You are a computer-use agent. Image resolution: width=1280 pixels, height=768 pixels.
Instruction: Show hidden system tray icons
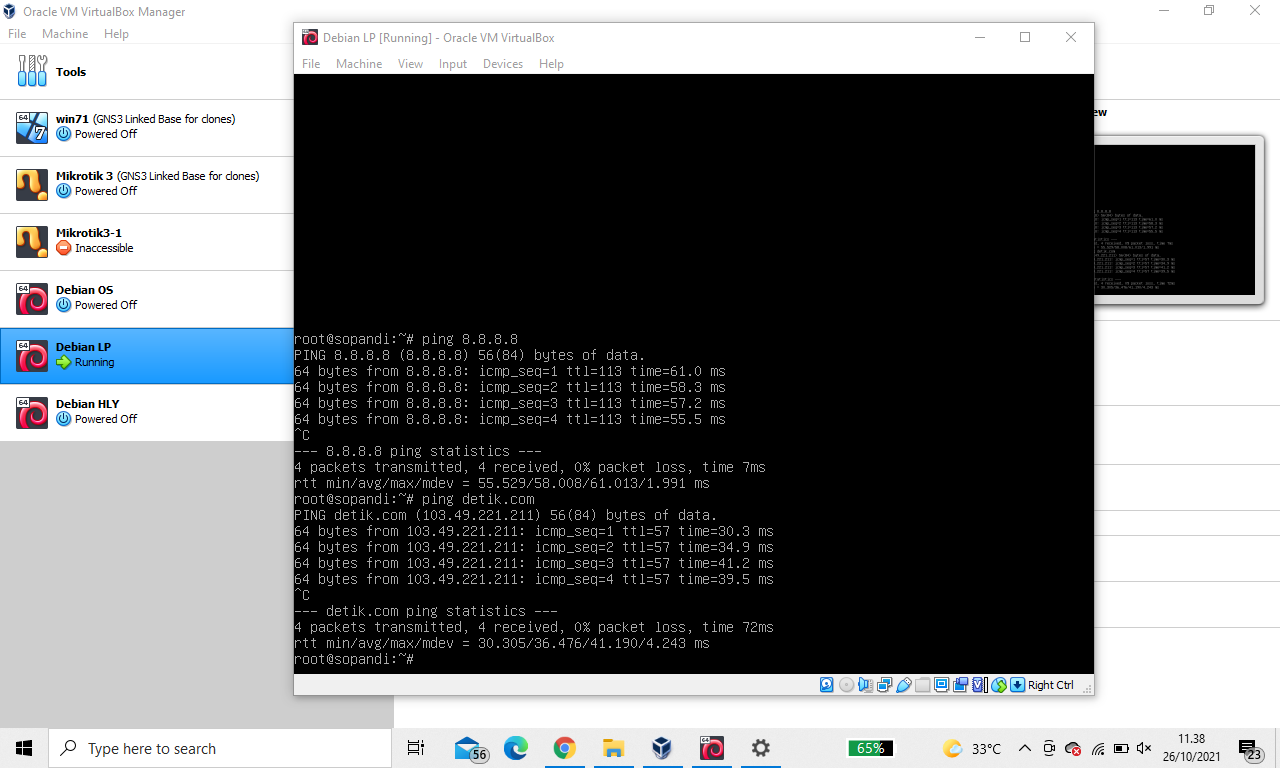[x=1025, y=748]
